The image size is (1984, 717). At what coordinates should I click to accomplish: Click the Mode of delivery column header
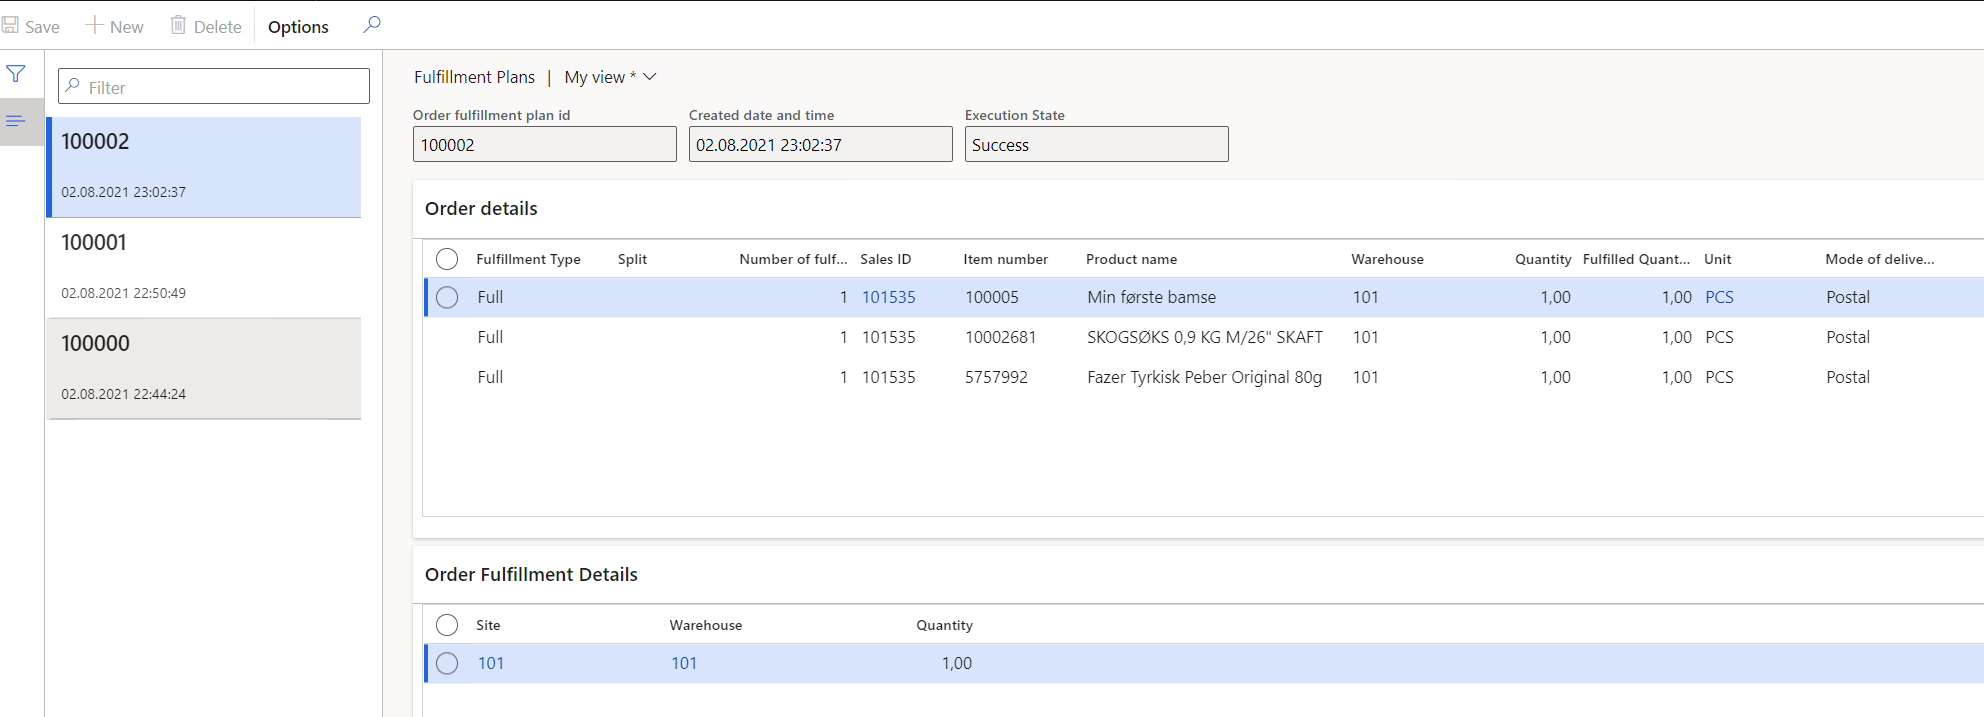1879,259
